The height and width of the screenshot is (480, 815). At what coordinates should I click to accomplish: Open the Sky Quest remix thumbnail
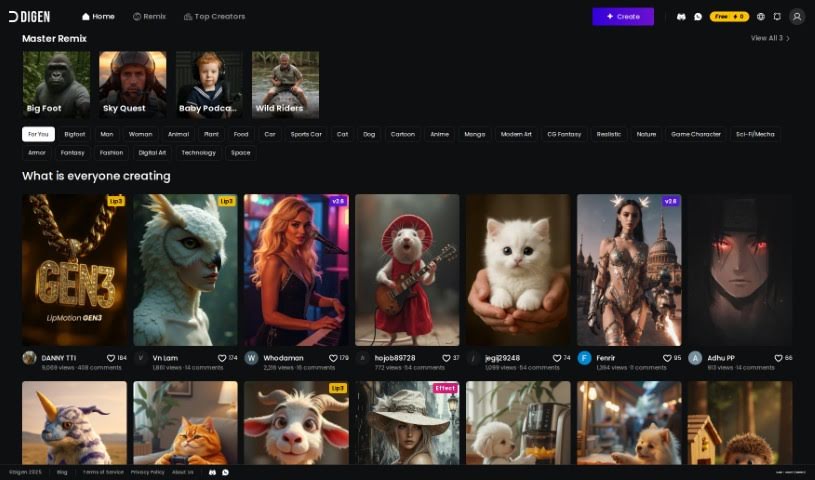[x=133, y=85]
